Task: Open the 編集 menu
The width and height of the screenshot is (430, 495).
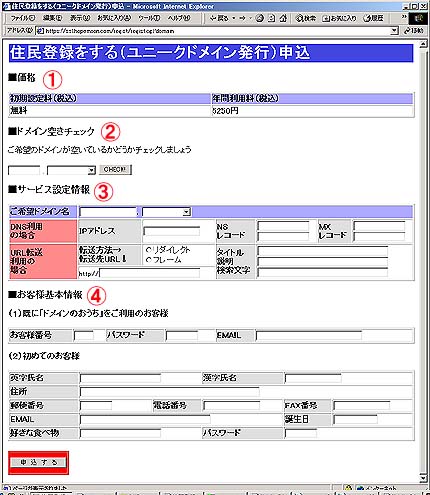Action: coord(53,18)
